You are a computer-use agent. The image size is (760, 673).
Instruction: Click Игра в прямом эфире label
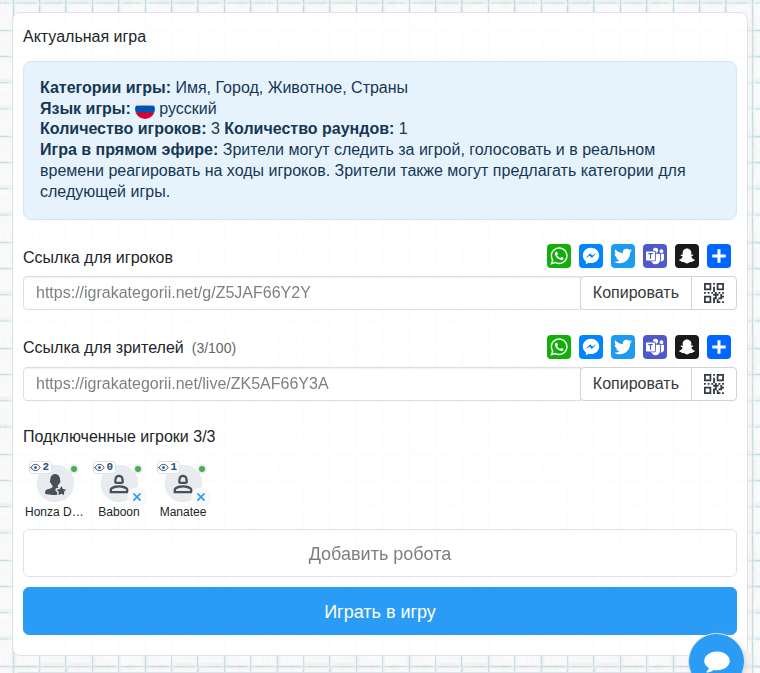(x=129, y=150)
